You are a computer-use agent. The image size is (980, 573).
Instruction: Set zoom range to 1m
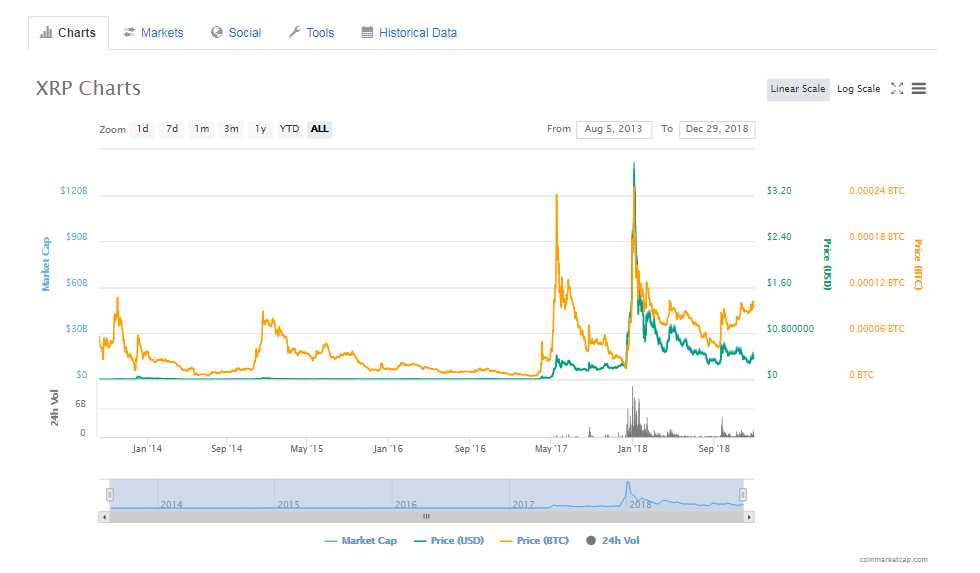(201, 129)
